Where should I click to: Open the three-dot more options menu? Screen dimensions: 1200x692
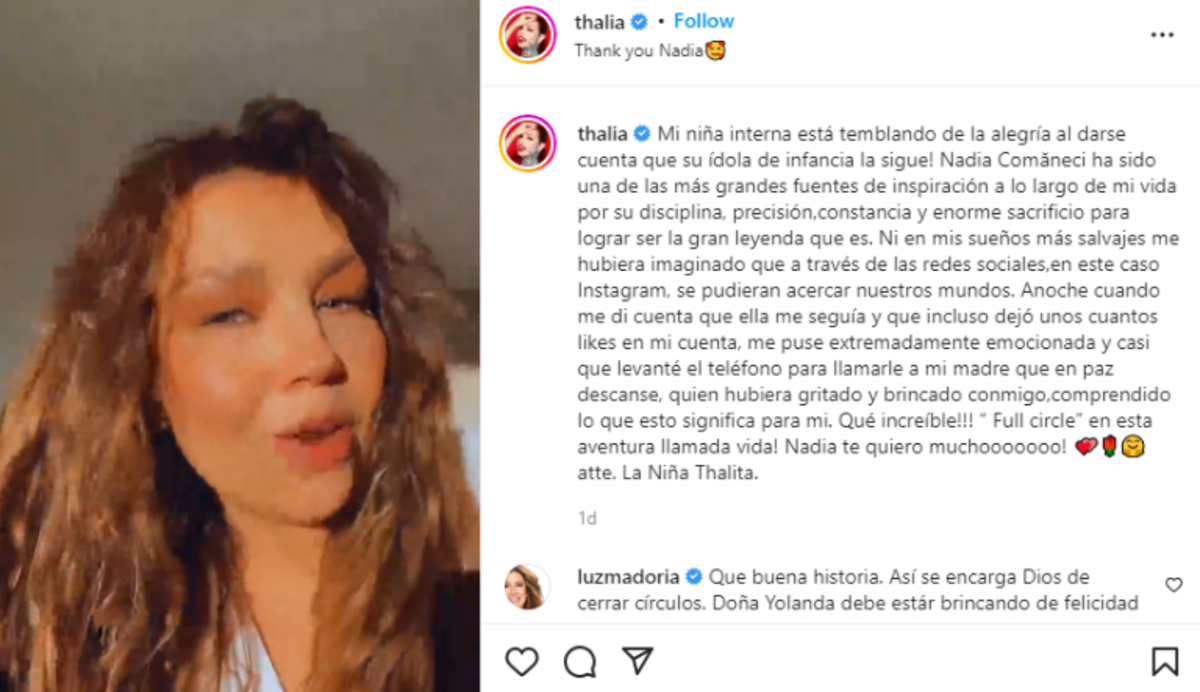pyautogui.click(x=1161, y=35)
